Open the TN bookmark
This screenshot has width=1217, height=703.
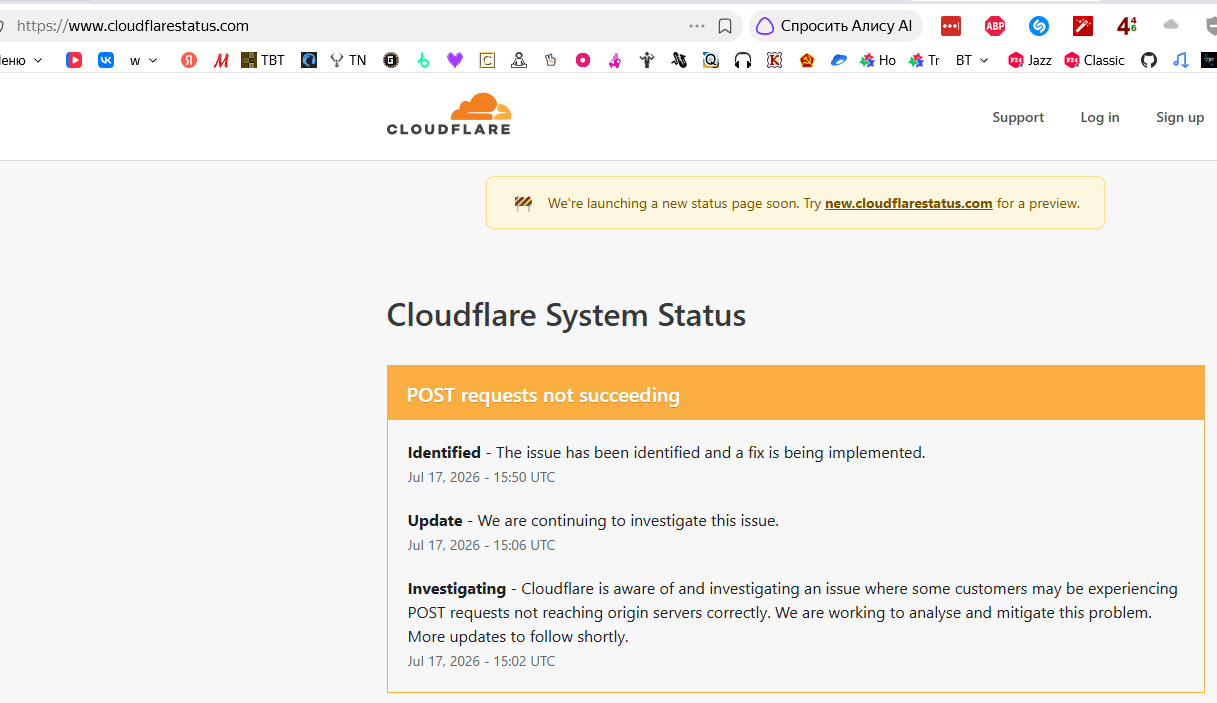click(348, 60)
